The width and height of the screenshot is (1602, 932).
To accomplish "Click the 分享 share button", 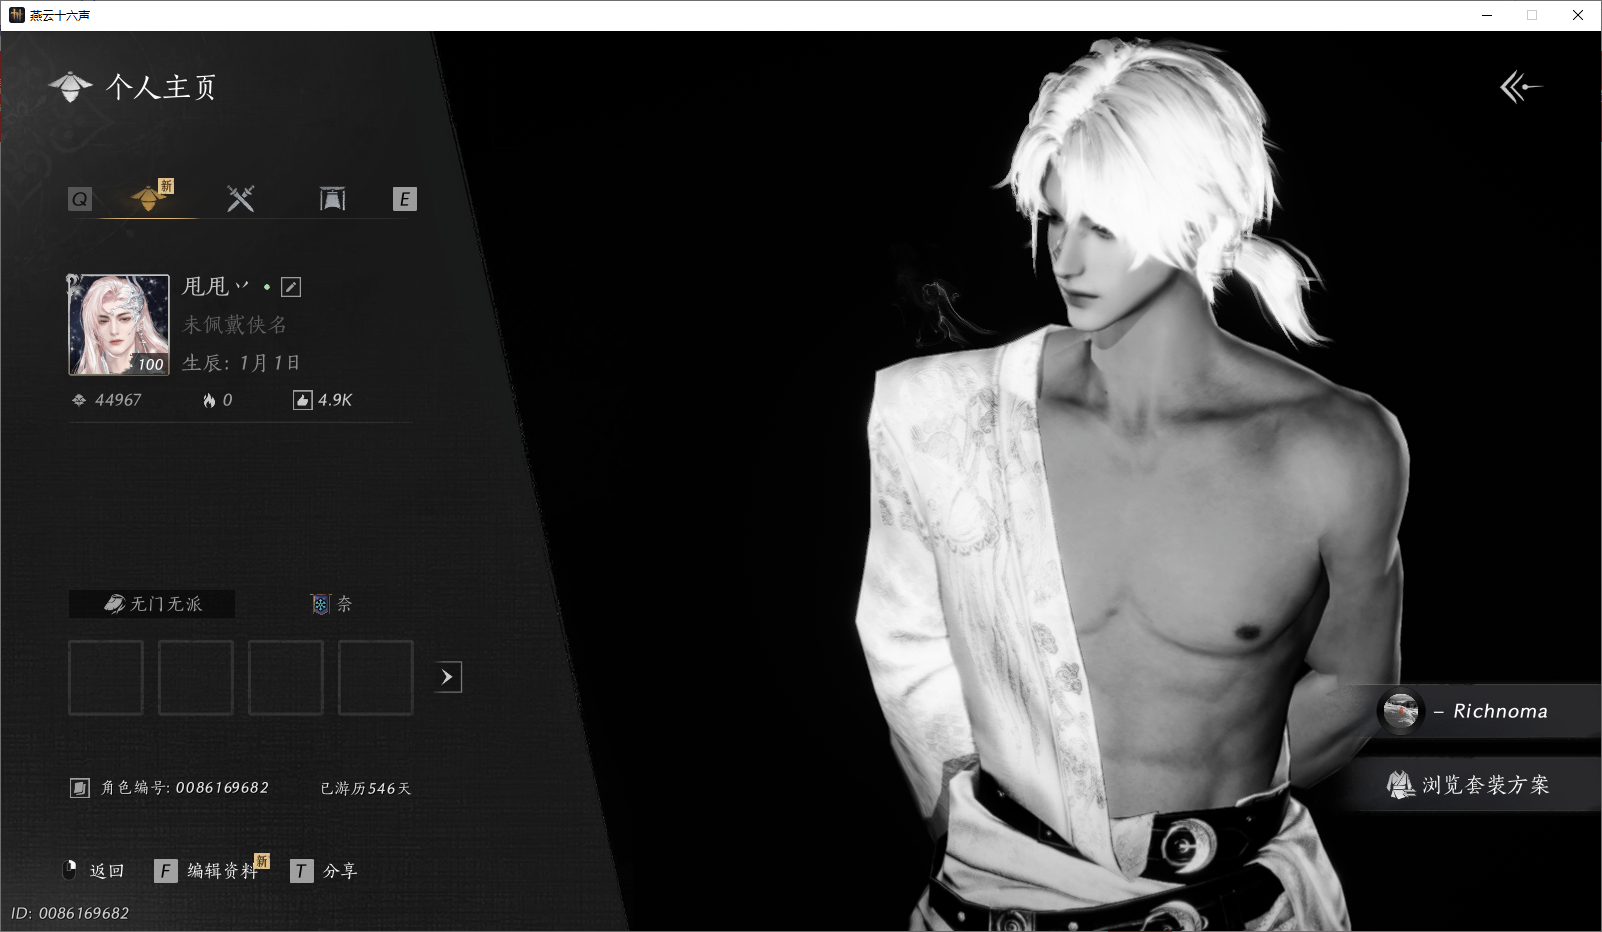I will 324,871.
